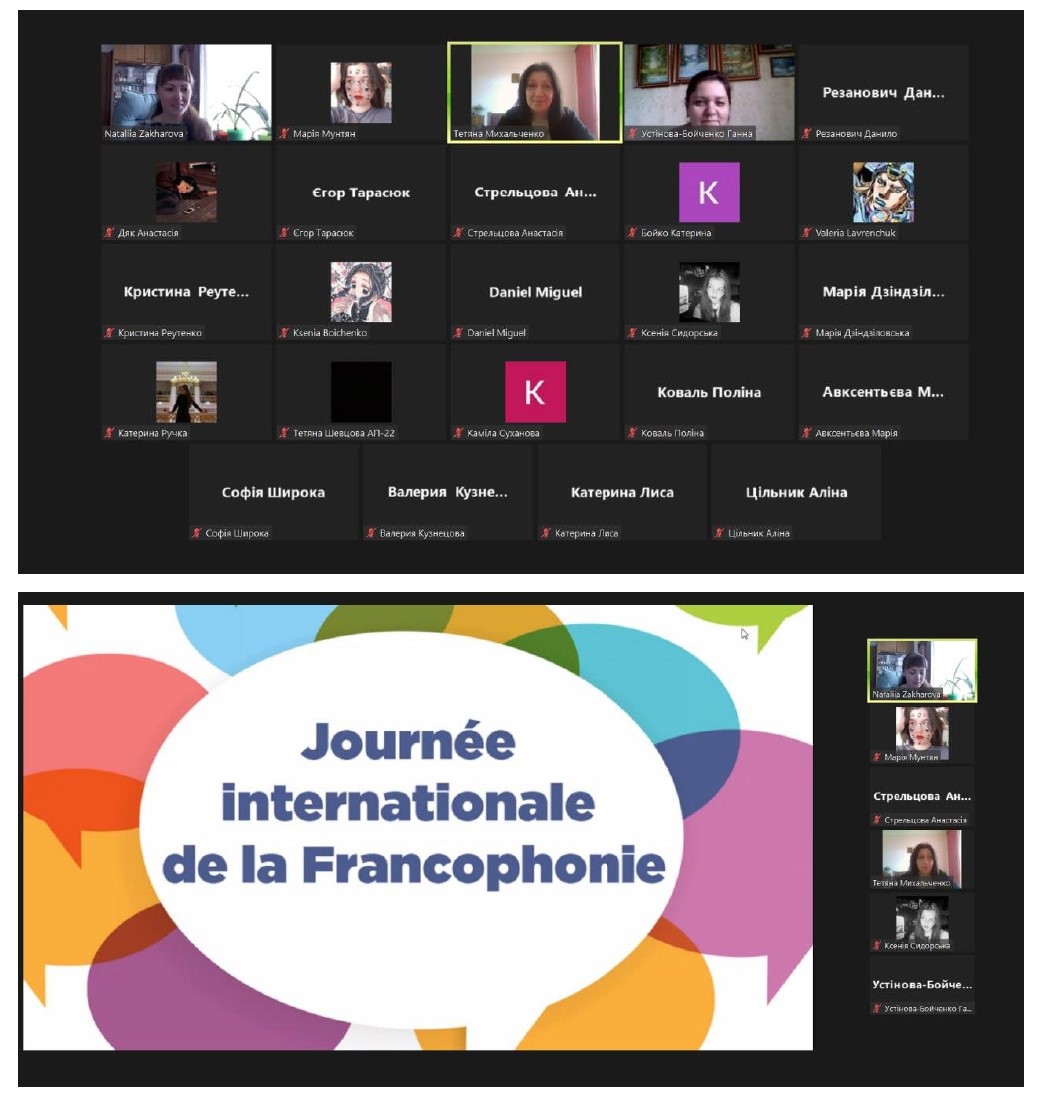Click muted mic icon beside Коваль Поліна

point(632,433)
